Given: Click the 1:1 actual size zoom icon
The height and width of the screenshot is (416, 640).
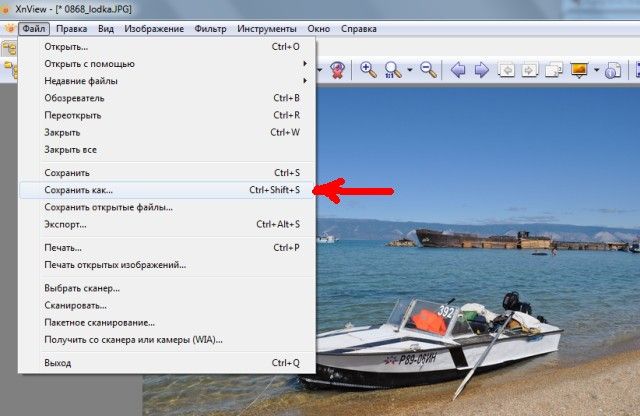Looking at the screenshot, I should 393,69.
